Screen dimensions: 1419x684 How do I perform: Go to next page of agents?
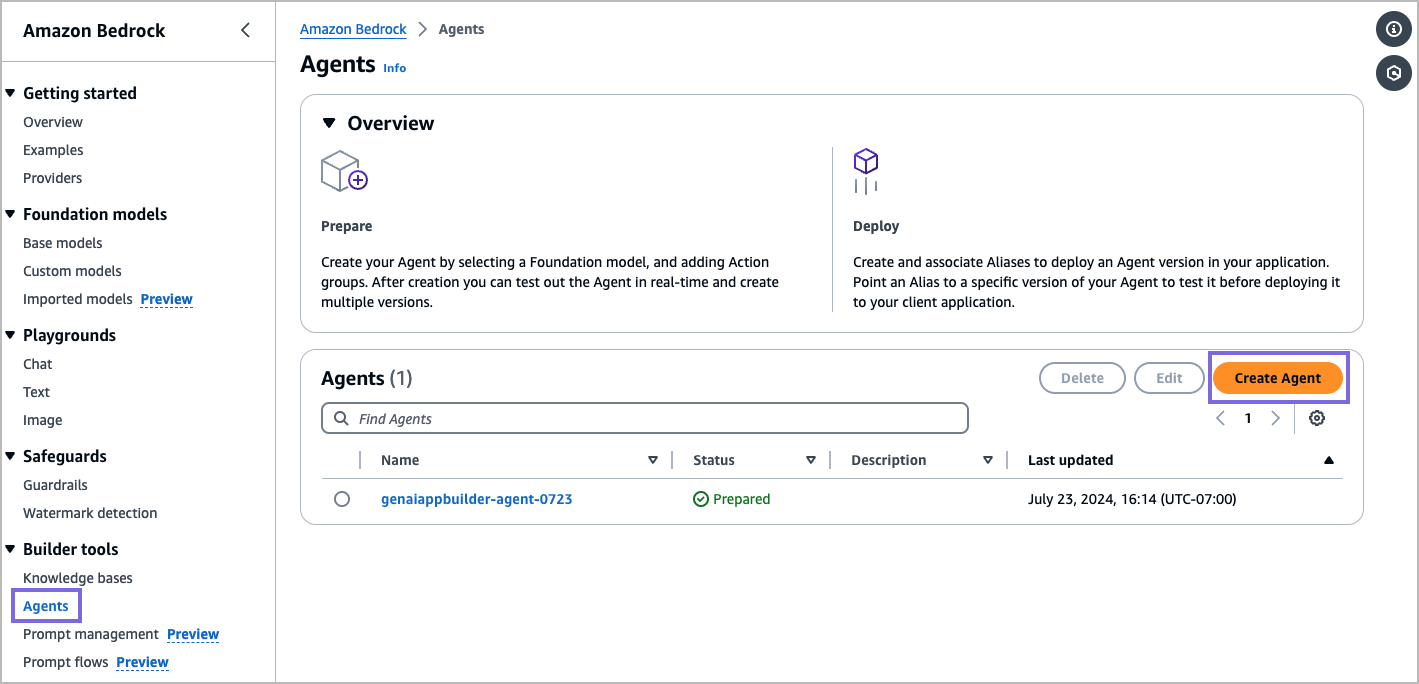[1275, 418]
